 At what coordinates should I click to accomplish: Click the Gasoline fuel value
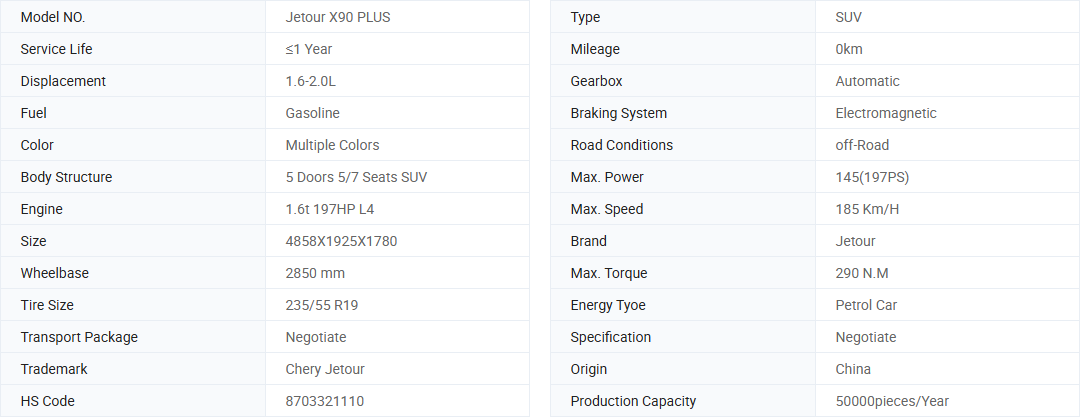click(313, 113)
